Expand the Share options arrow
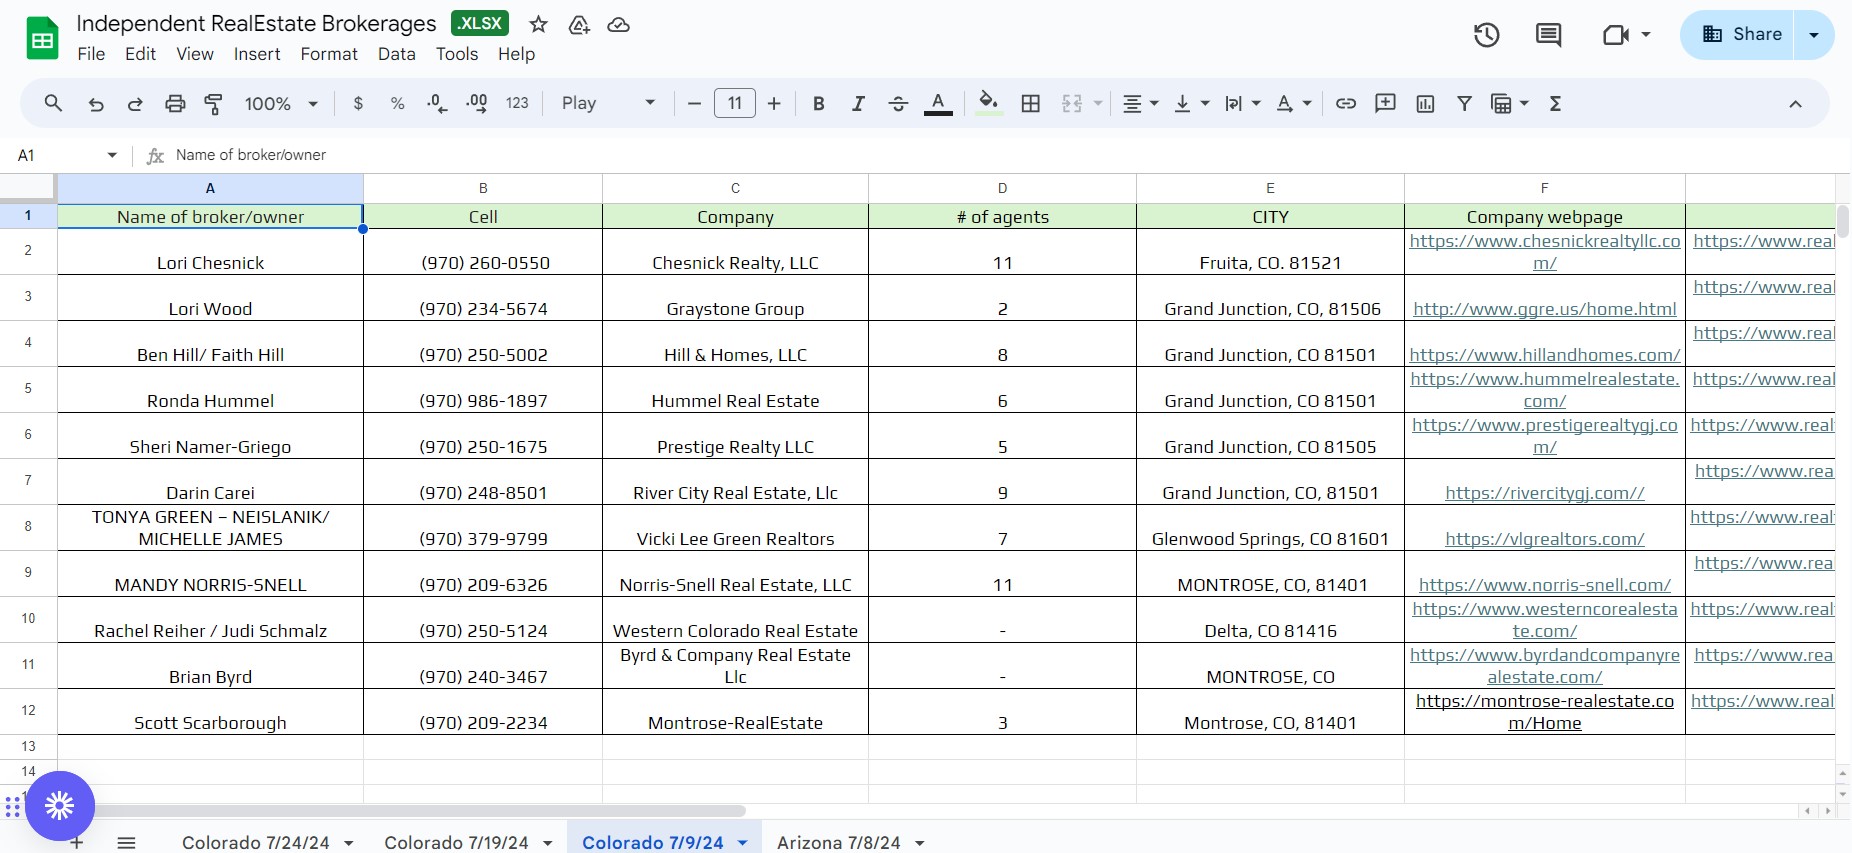1852x853 pixels. [x=1814, y=35]
